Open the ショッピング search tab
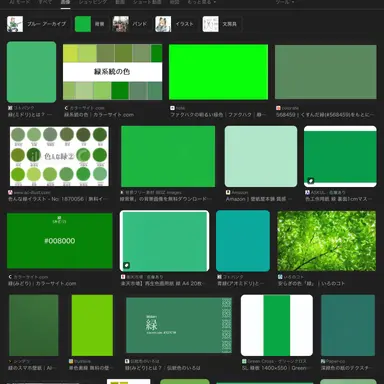This screenshot has height=384, width=384. point(93,2)
